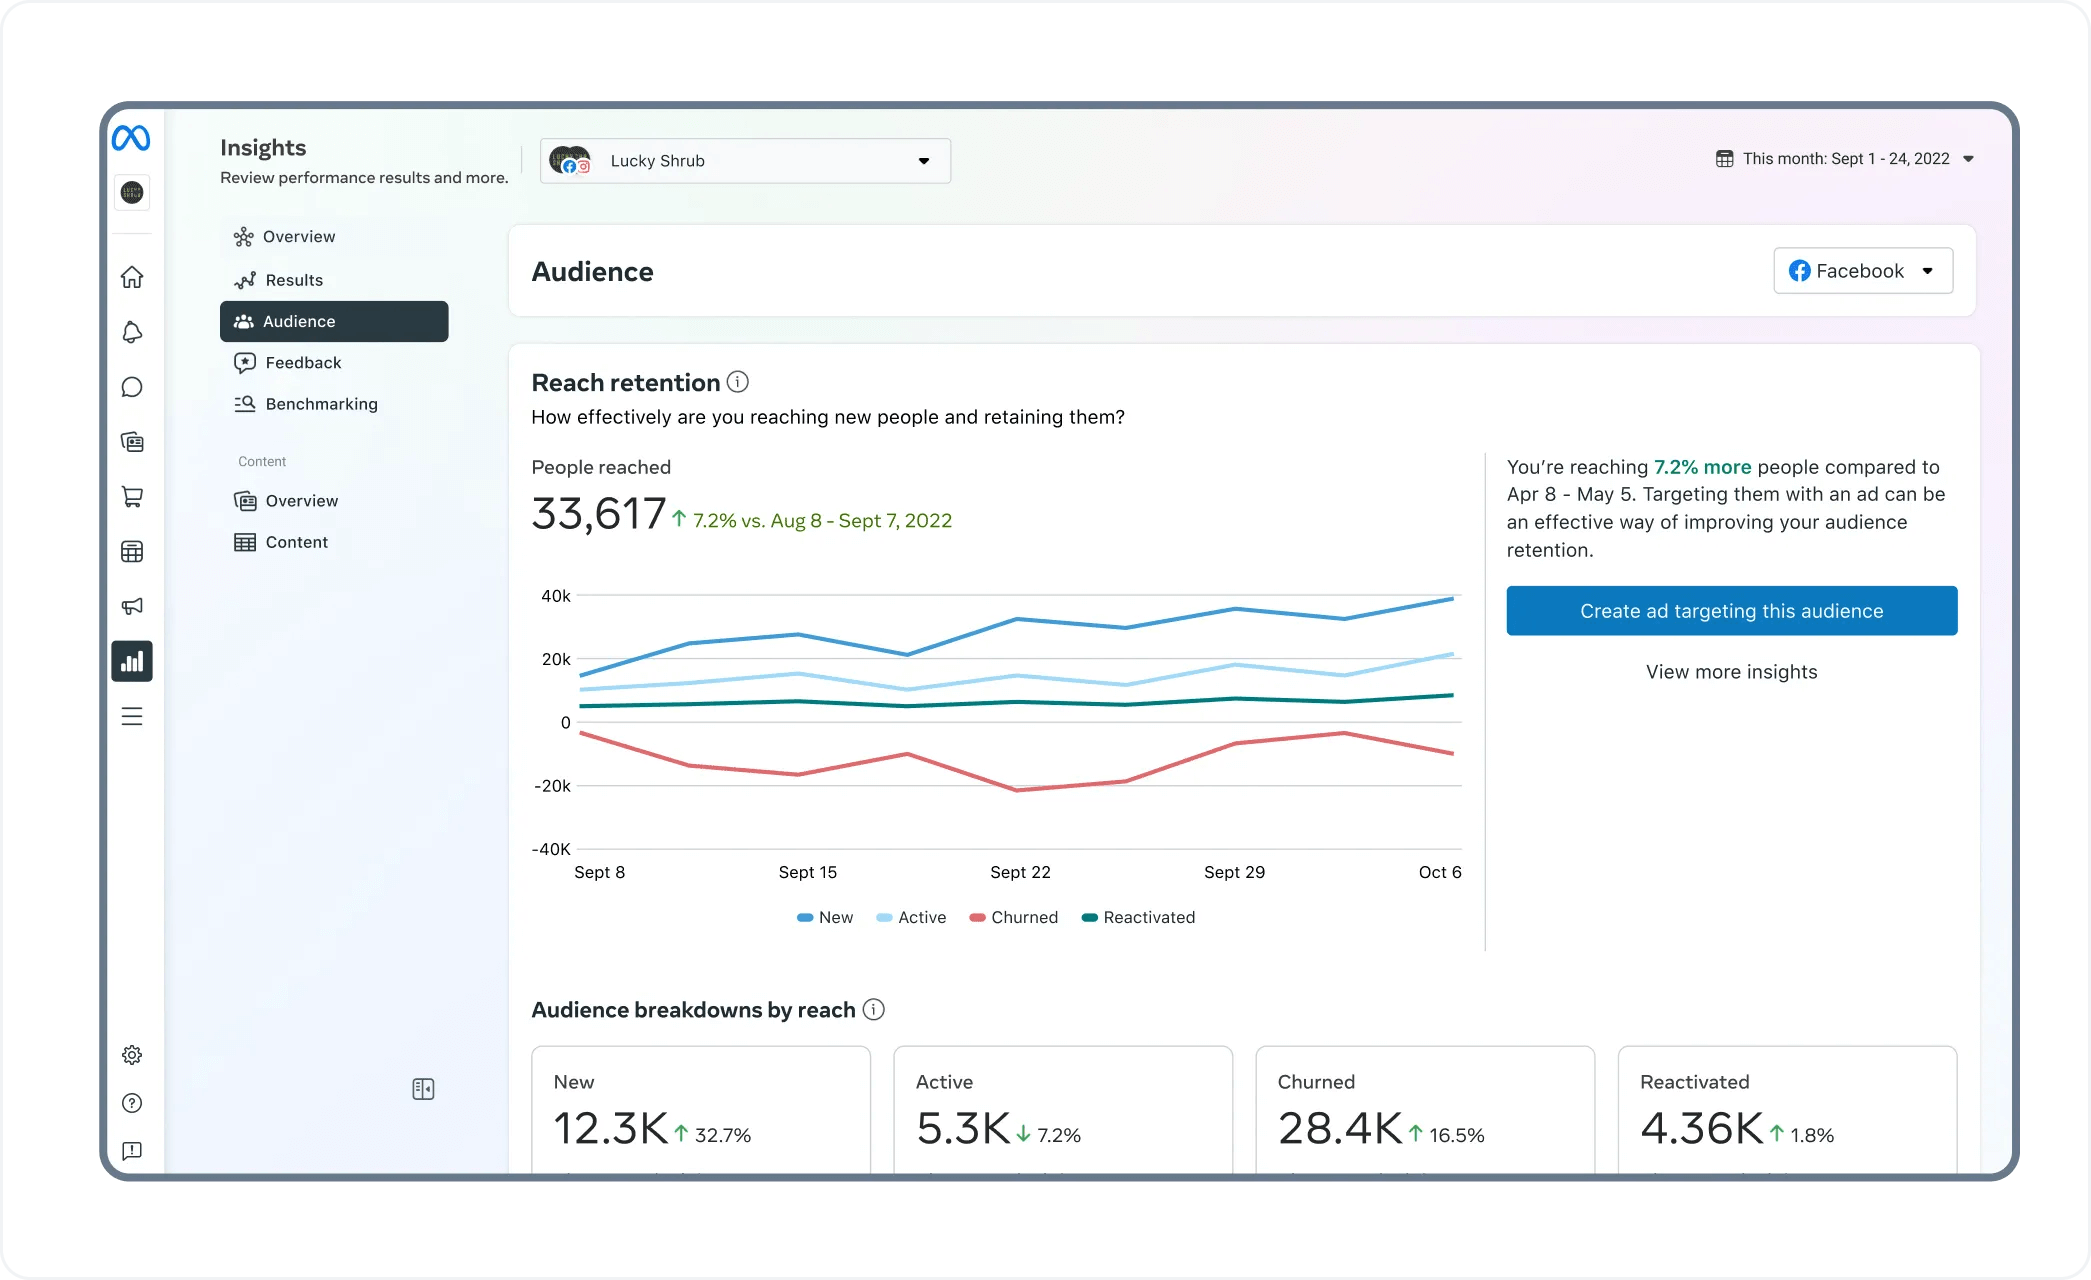Switch to the Benchmarking section

click(x=321, y=403)
